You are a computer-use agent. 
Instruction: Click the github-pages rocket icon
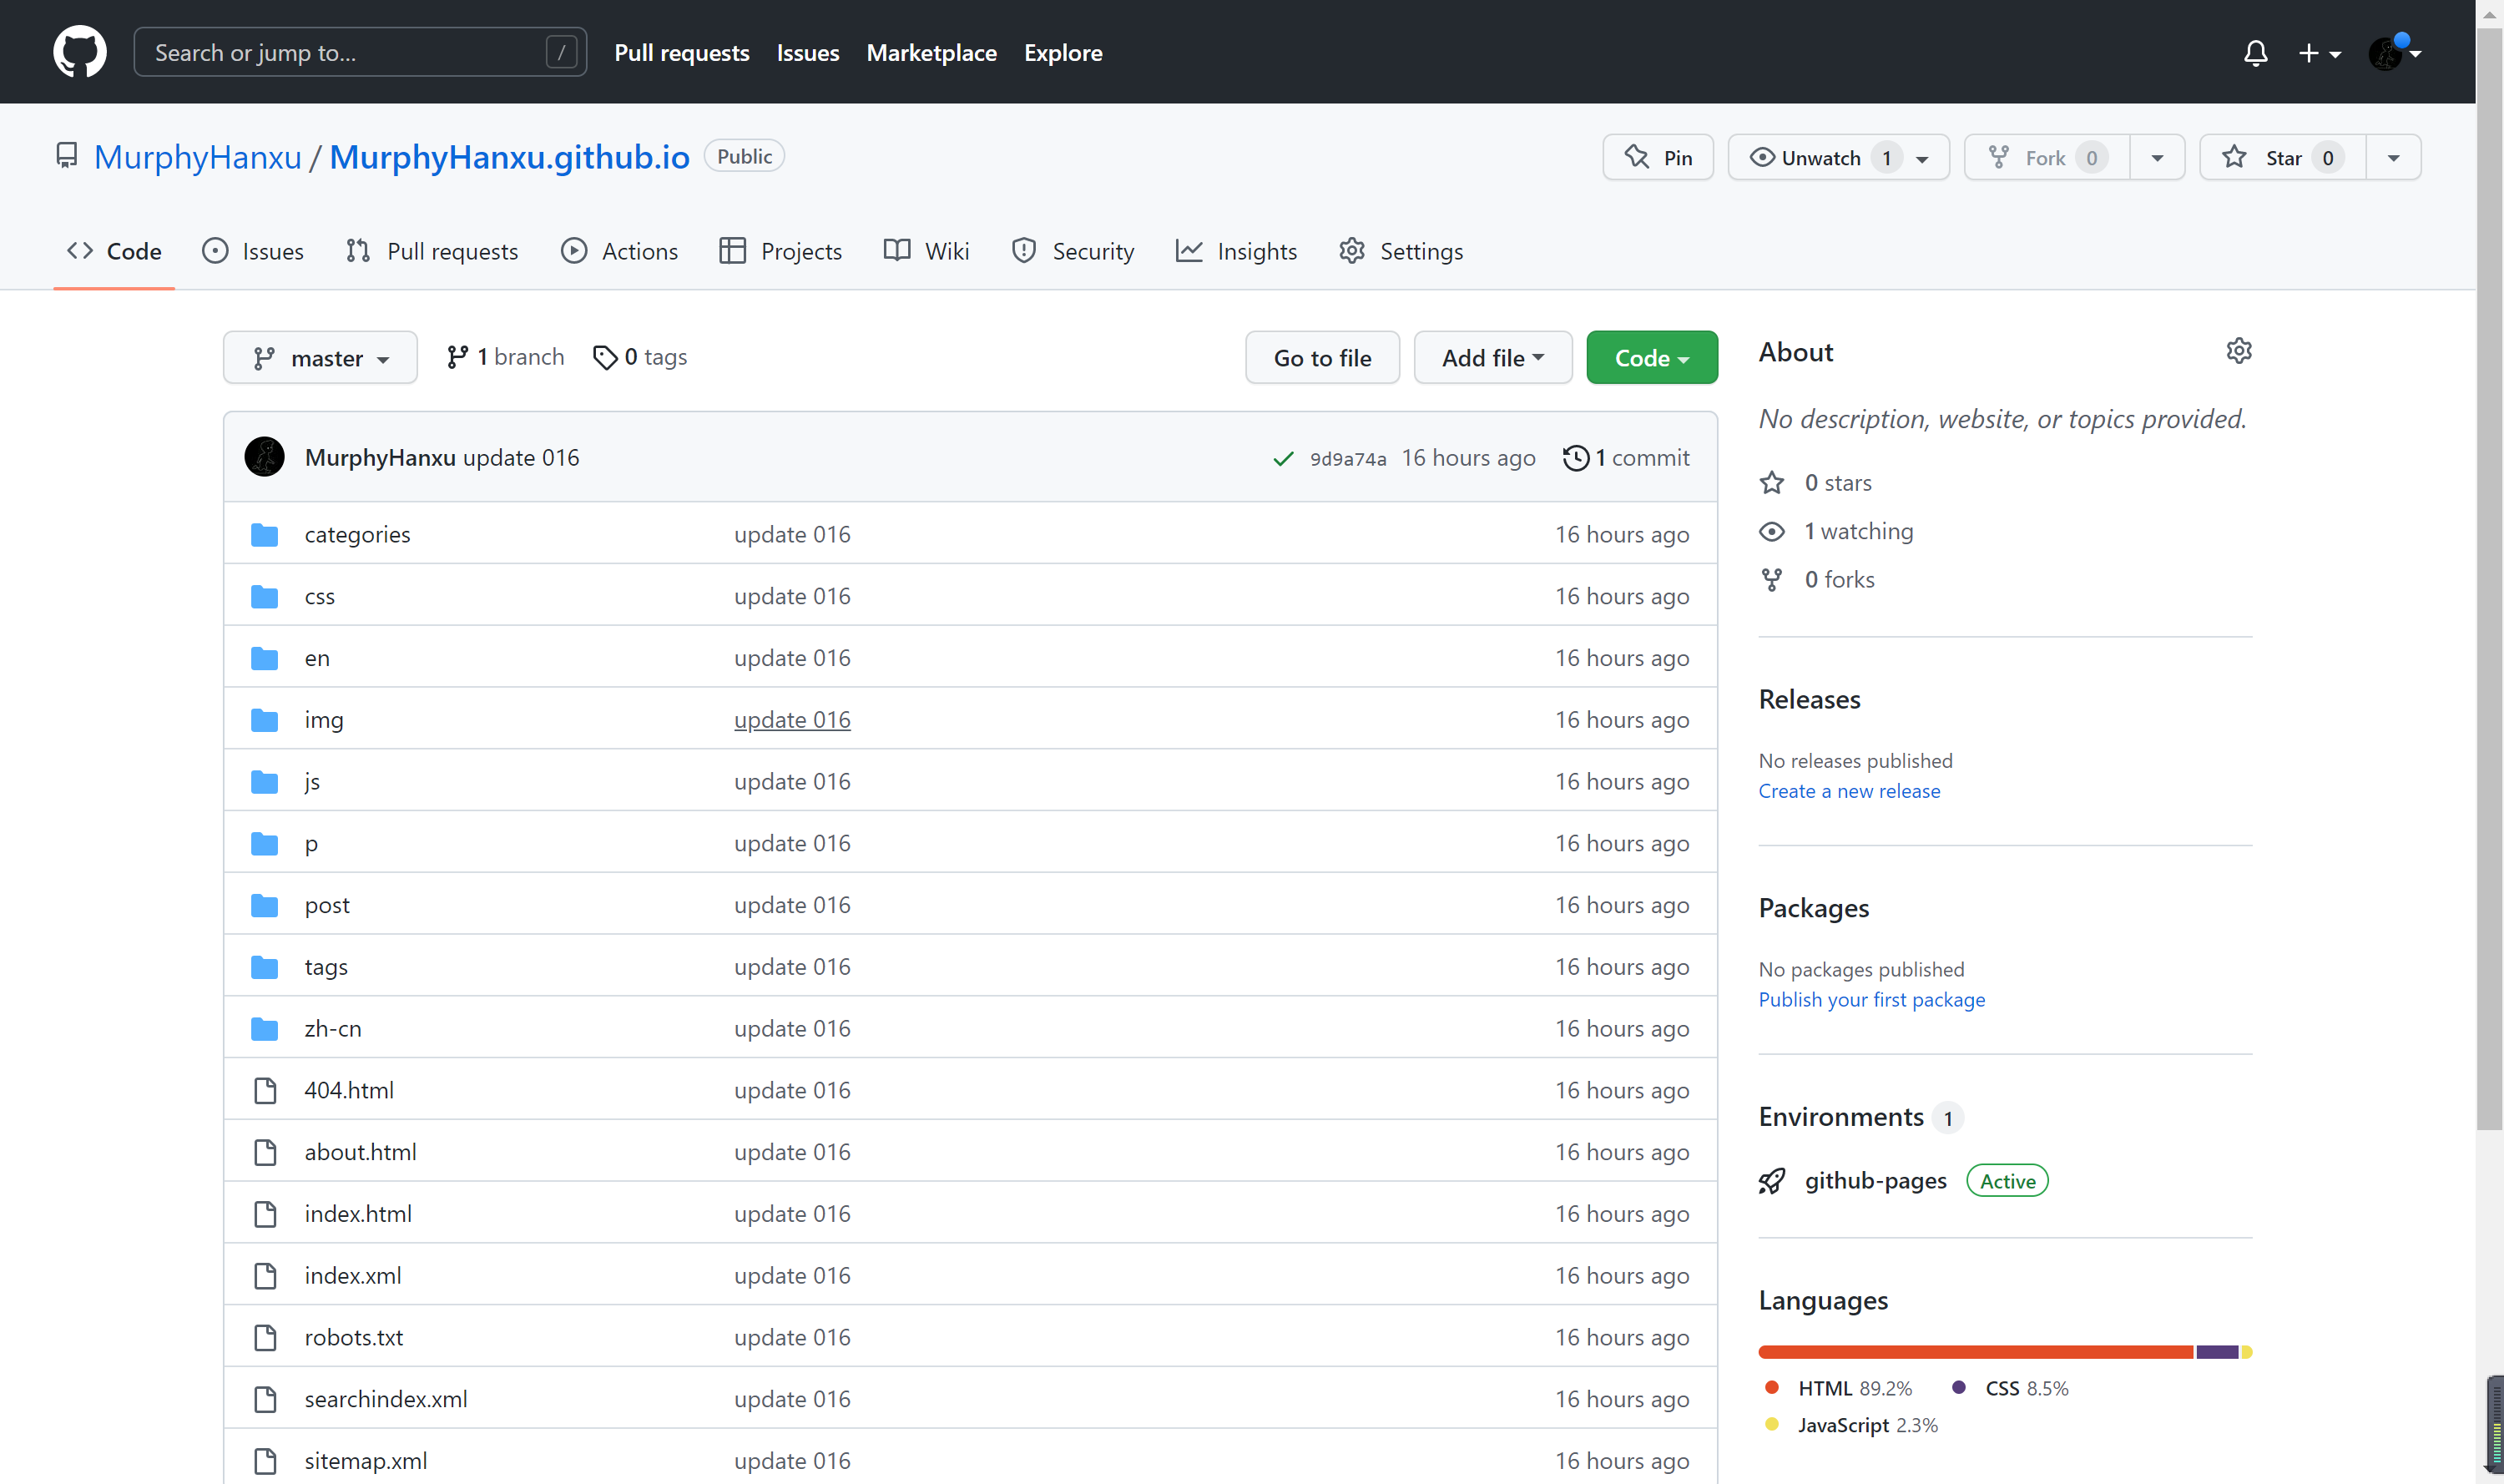1771,1181
